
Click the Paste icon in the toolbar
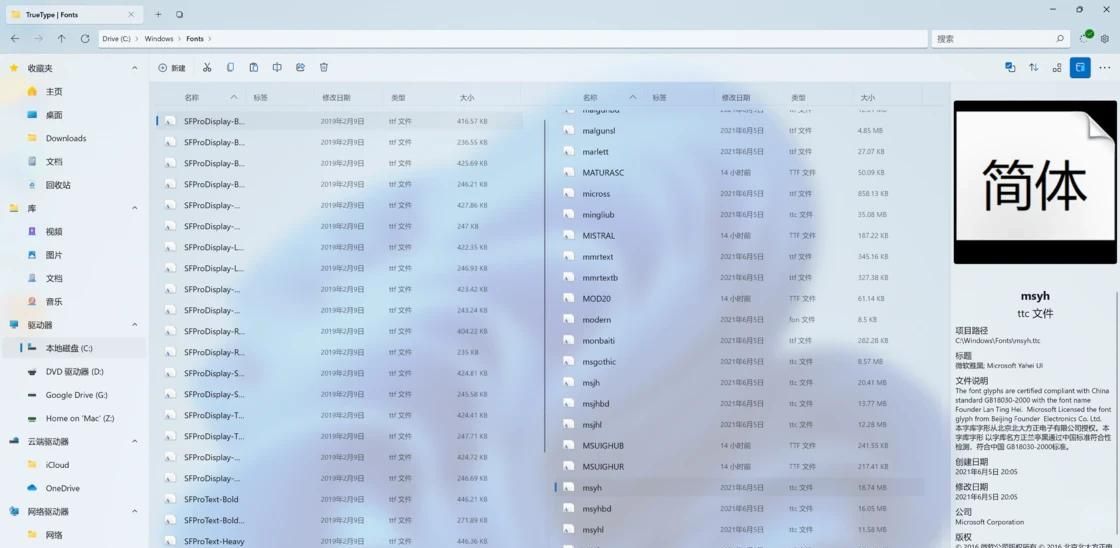254,67
